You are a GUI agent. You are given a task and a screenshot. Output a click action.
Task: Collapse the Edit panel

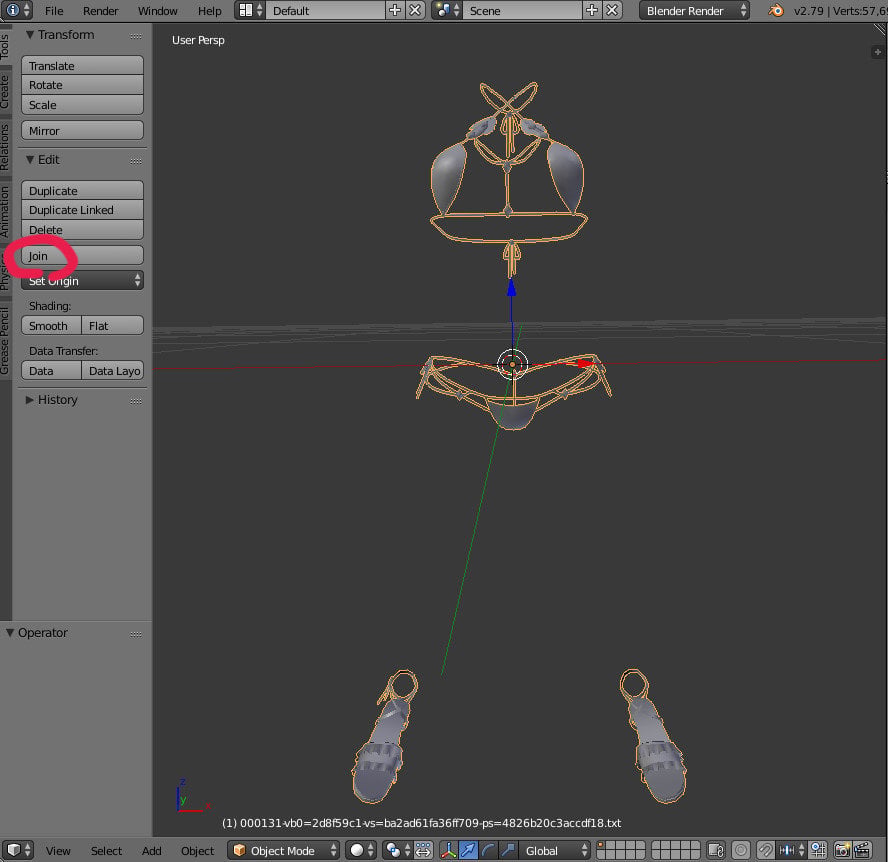click(x=30, y=160)
